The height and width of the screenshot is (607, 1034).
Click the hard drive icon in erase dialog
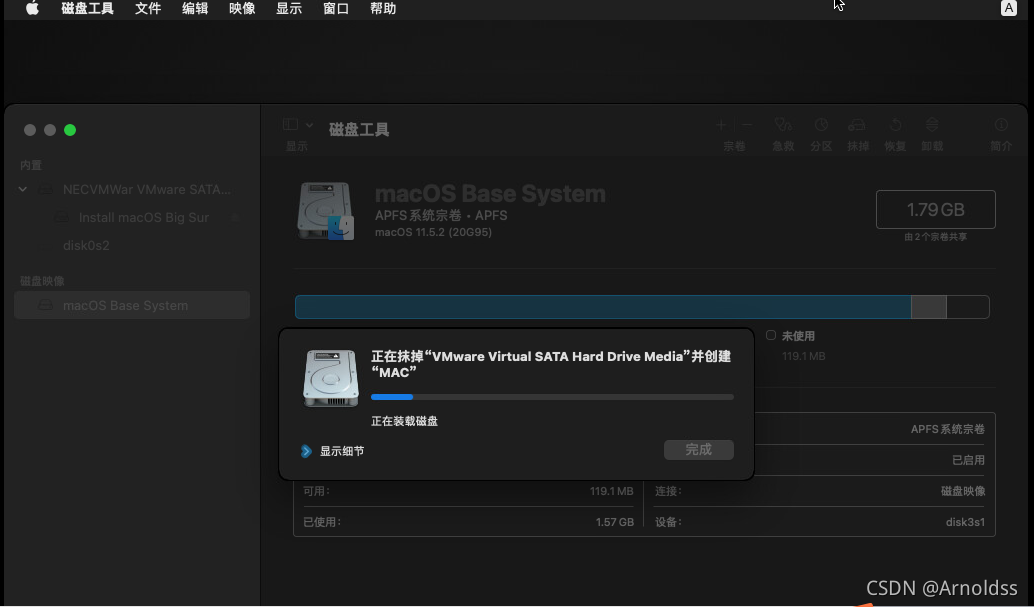coord(330,378)
